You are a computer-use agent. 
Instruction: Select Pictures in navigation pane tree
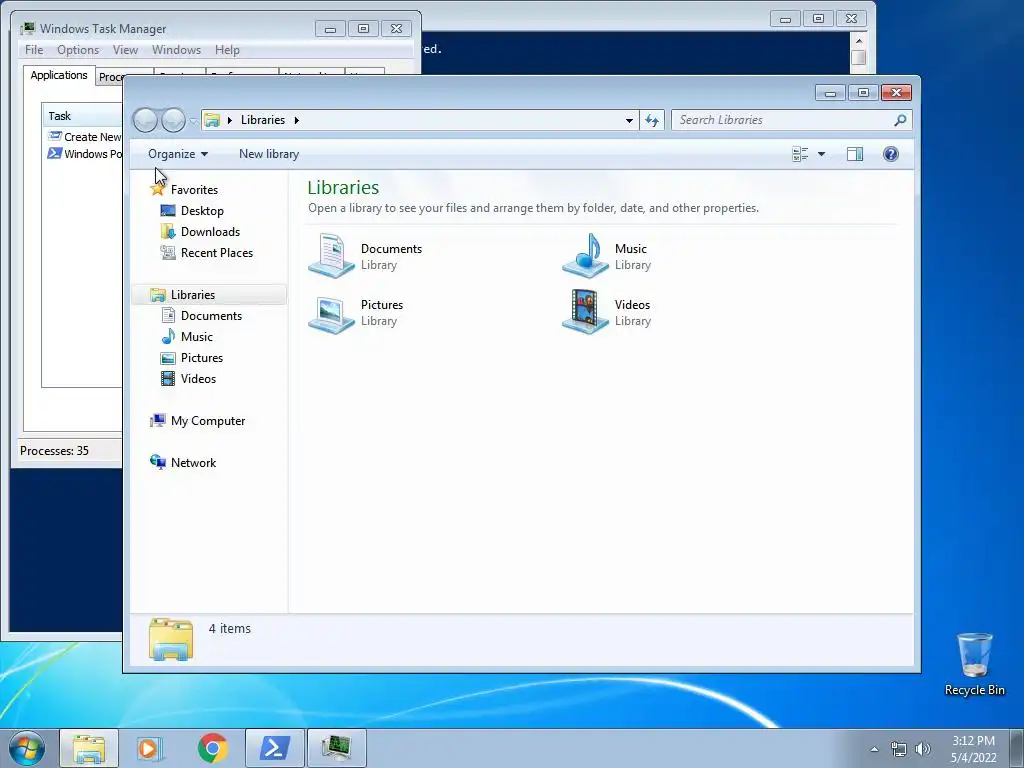(x=202, y=358)
